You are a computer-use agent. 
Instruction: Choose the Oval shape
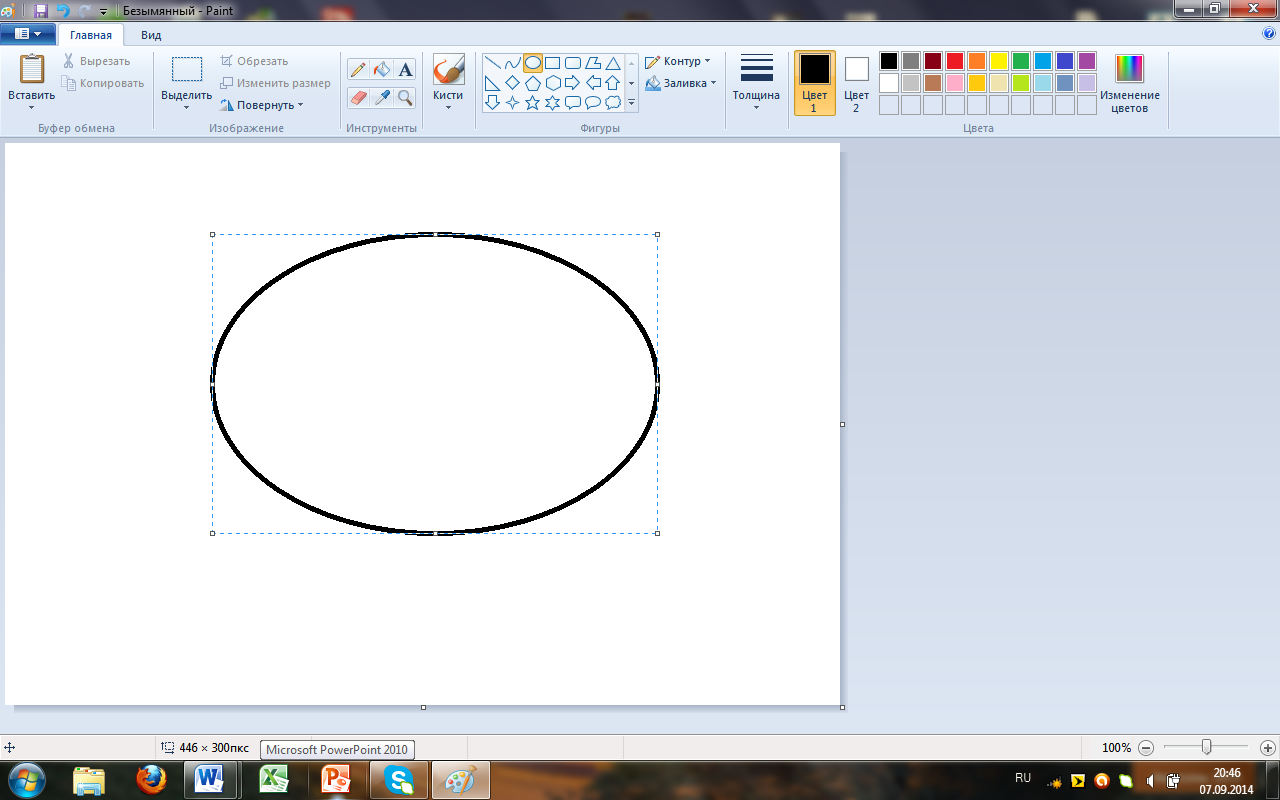click(x=533, y=63)
